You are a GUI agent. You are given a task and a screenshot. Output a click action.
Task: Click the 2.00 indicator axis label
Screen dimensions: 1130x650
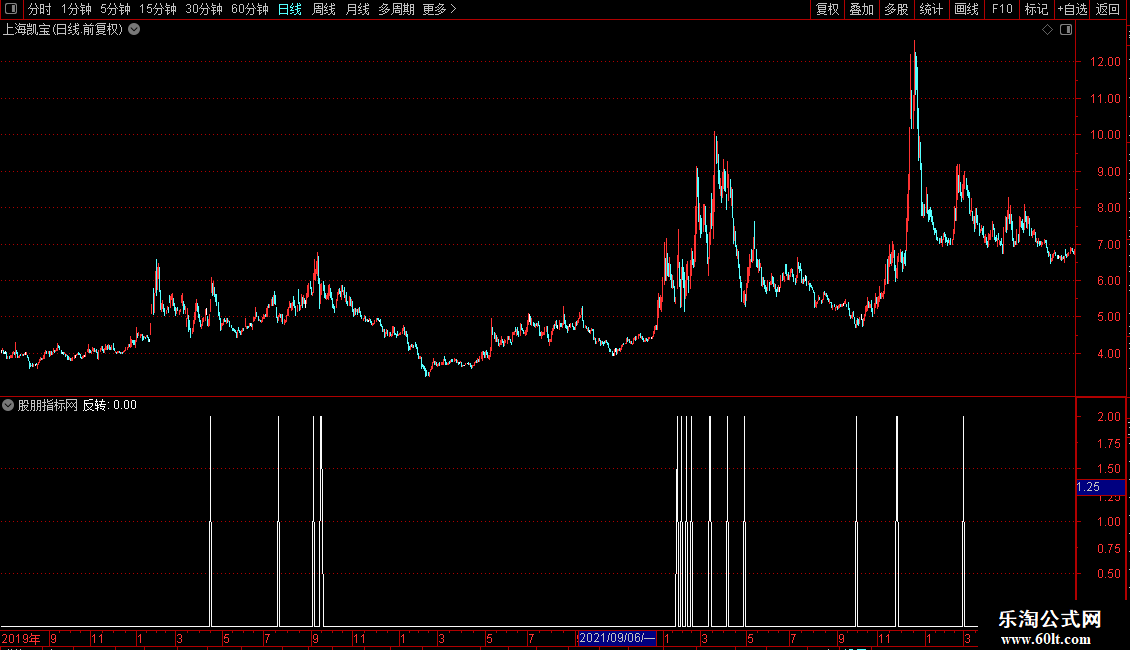click(x=1108, y=417)
